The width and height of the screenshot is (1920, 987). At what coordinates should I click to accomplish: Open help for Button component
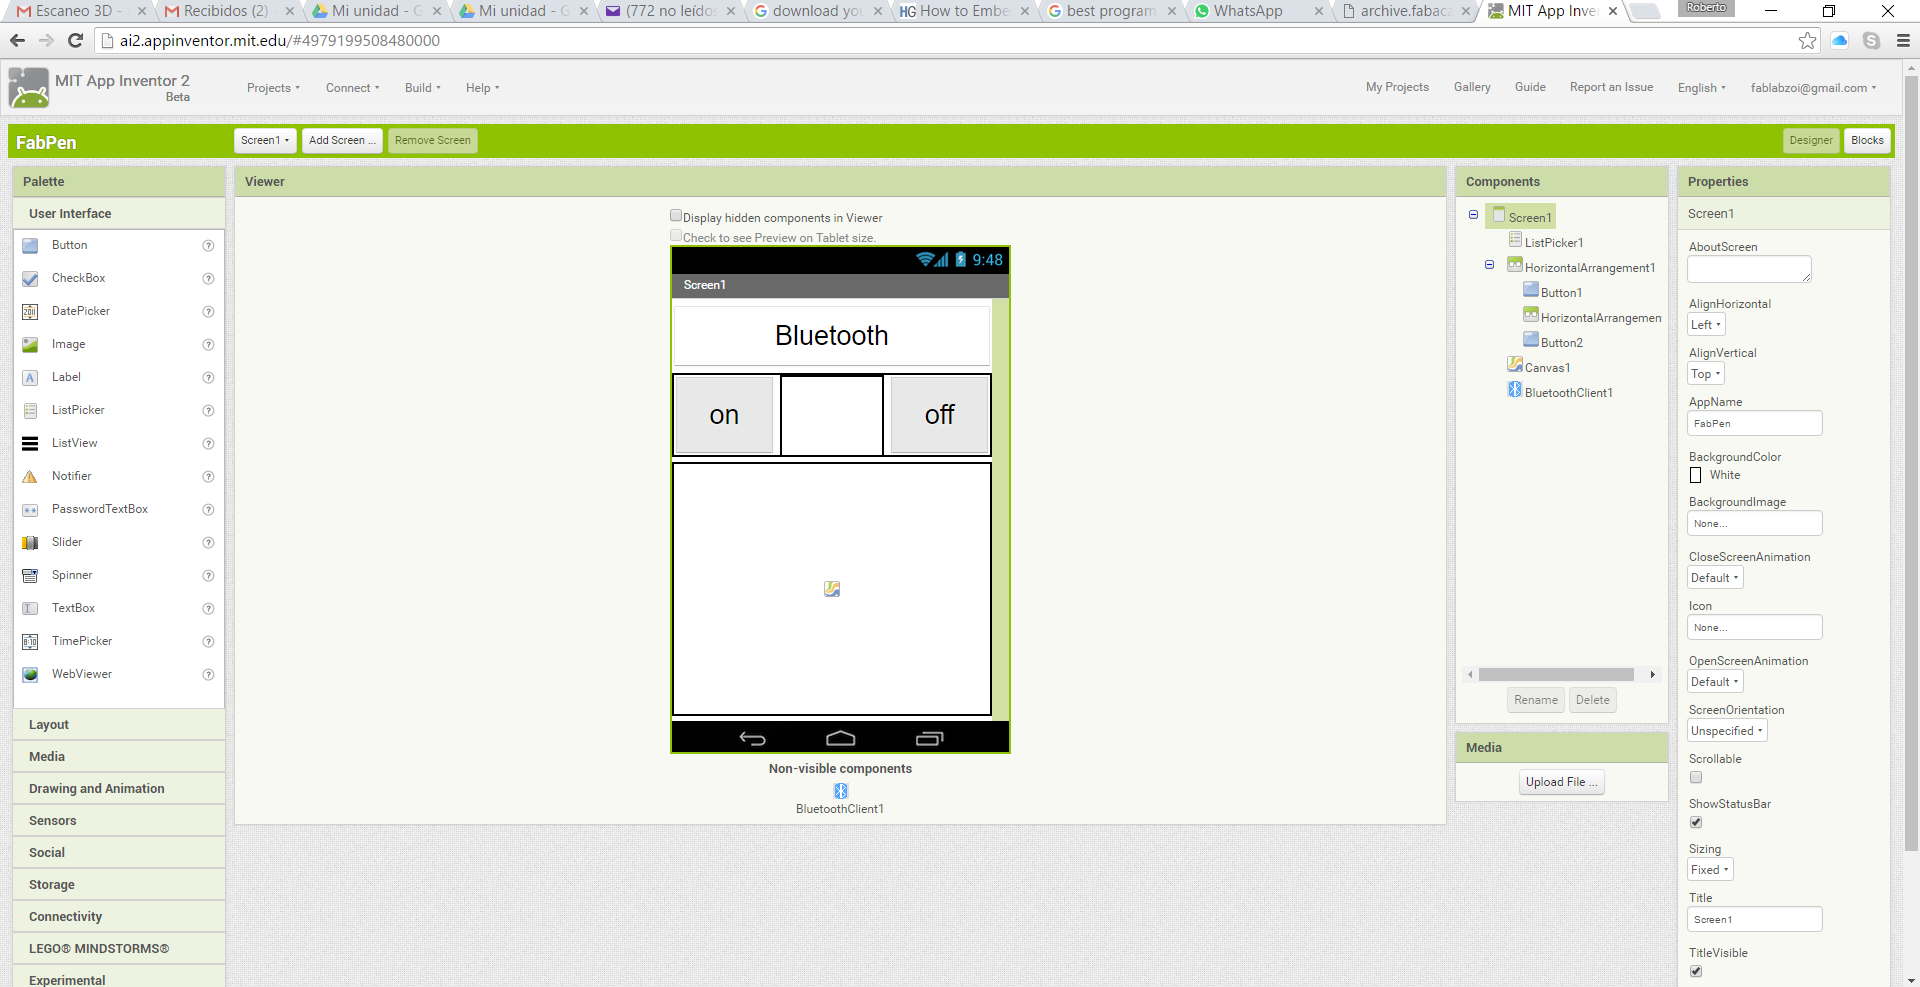pyautogui.click(x=208, y=246)
